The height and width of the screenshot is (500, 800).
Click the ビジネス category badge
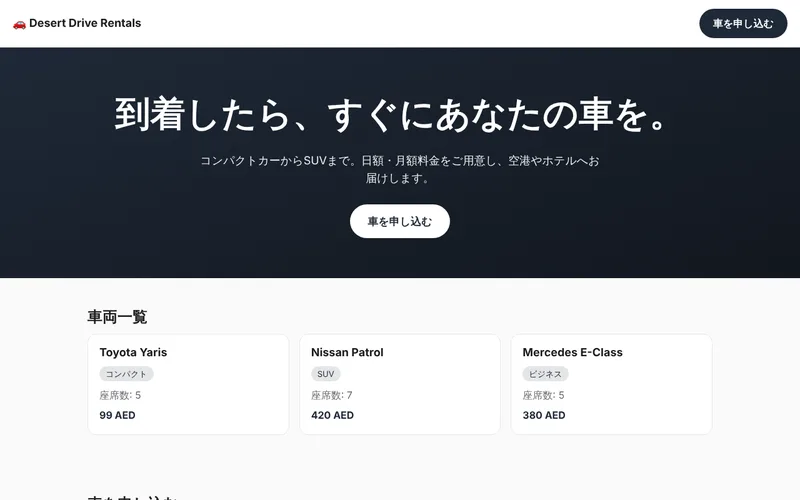click(545, 374)
